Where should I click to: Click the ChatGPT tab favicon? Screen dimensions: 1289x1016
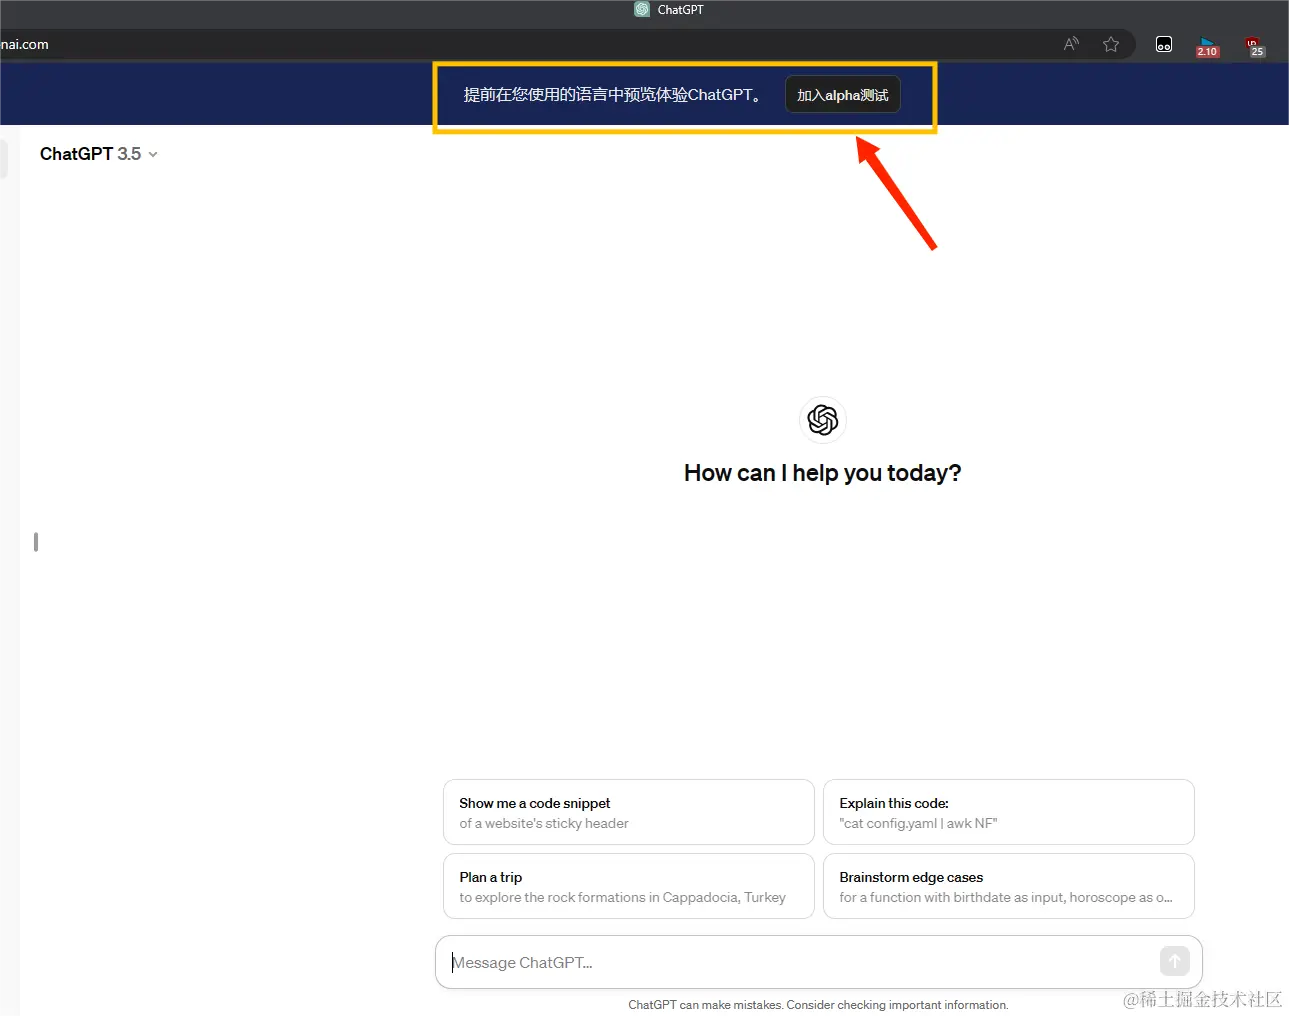642,9
